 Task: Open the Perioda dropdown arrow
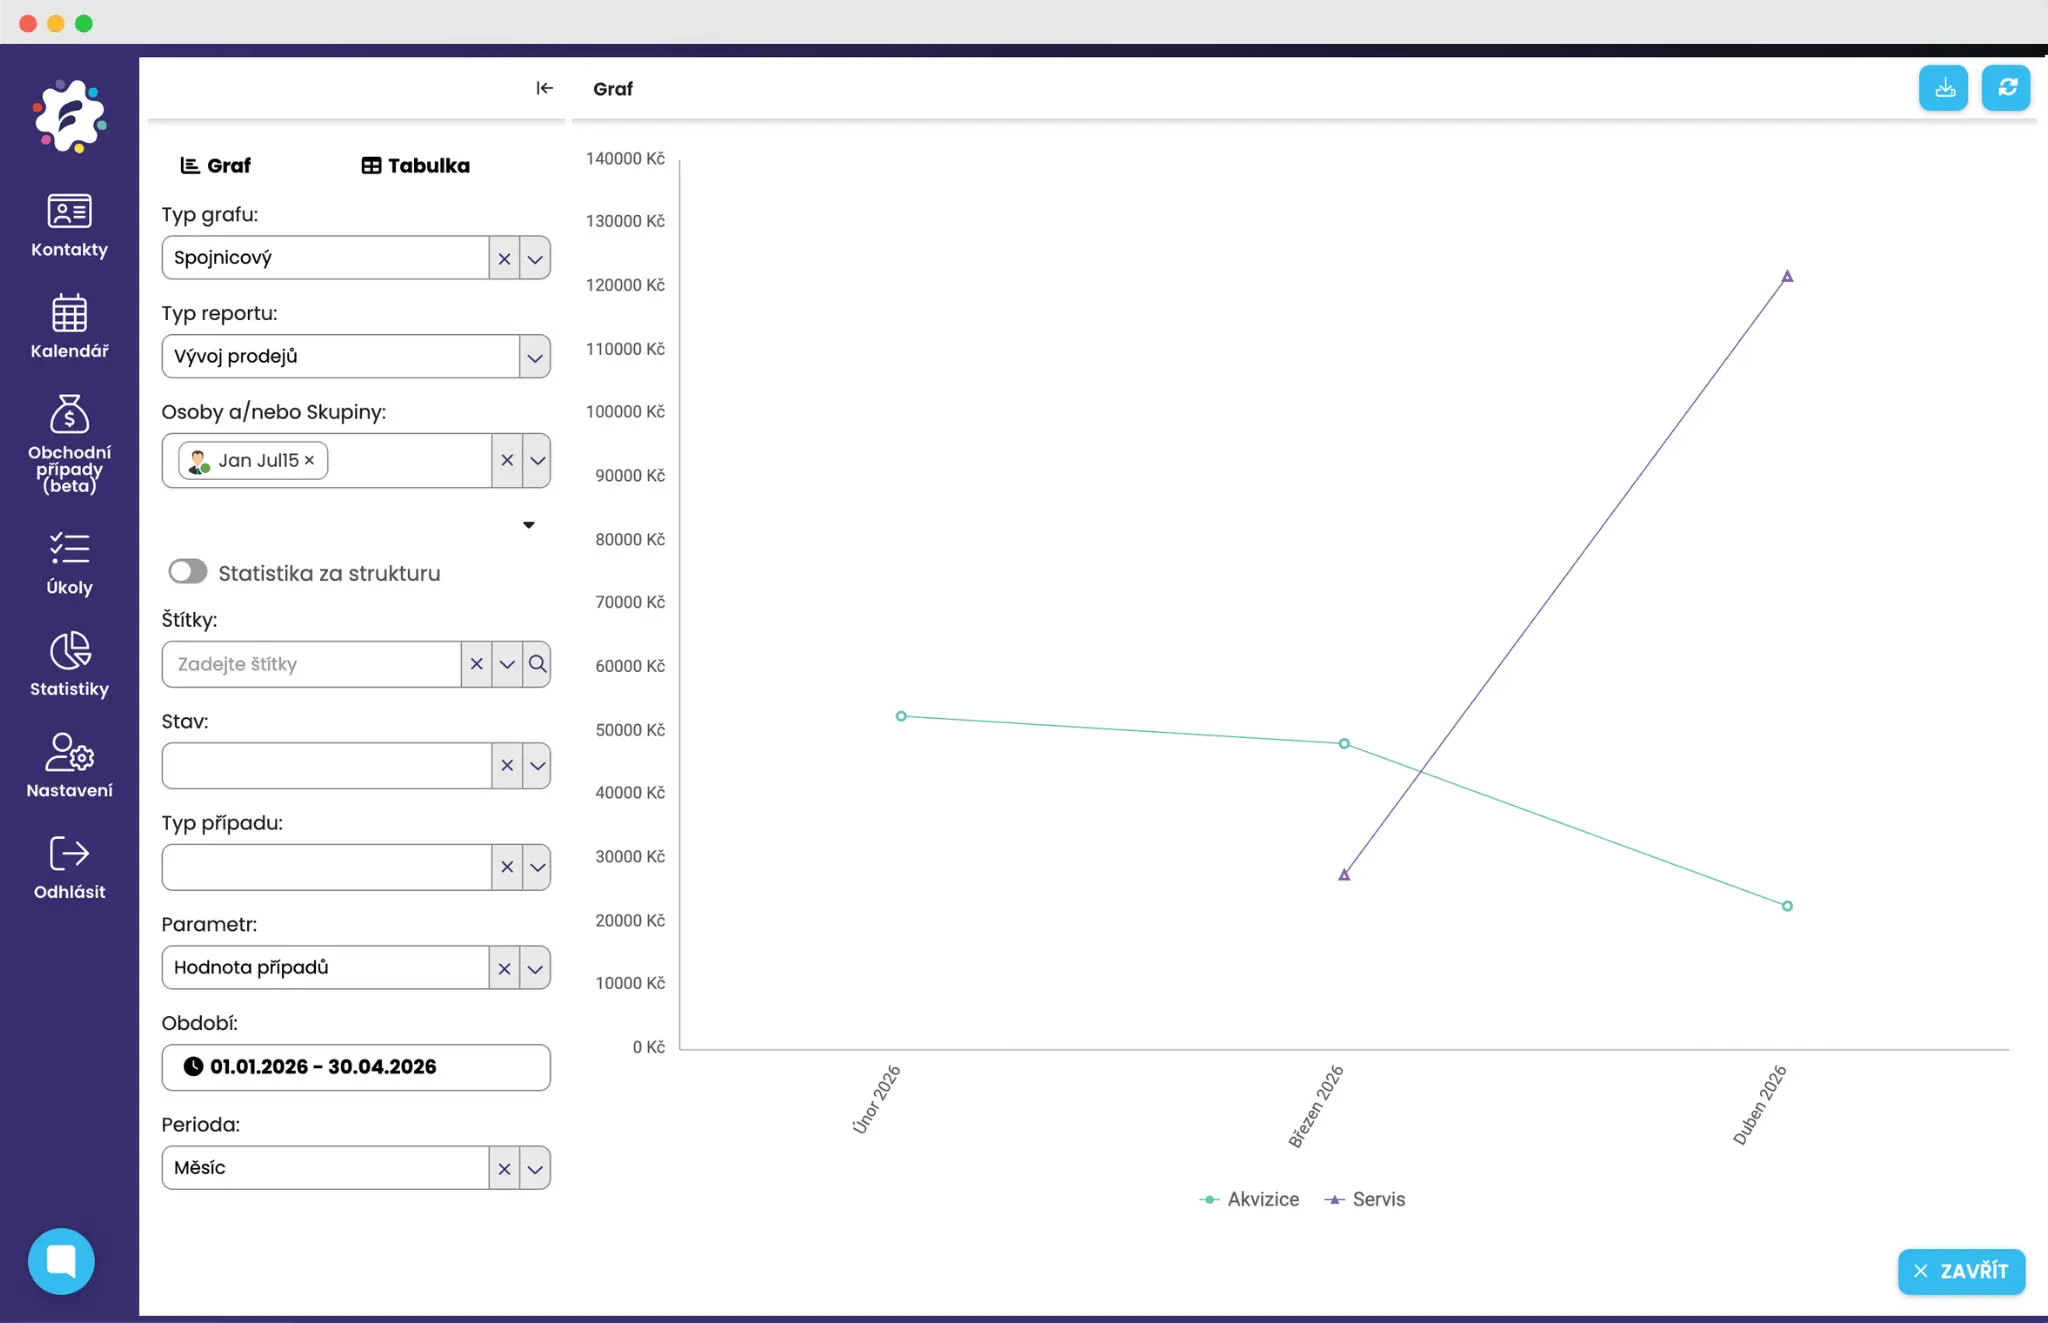point(535,1168)
